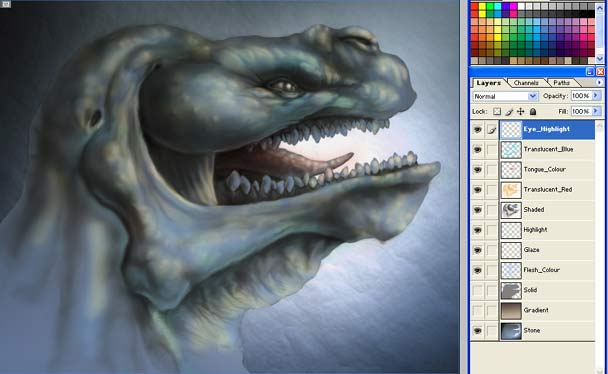The width and height of the screenshot is (608, 374).
Task: Toggle link box for Flesh_Colour layer
Action: click(492, 271)
